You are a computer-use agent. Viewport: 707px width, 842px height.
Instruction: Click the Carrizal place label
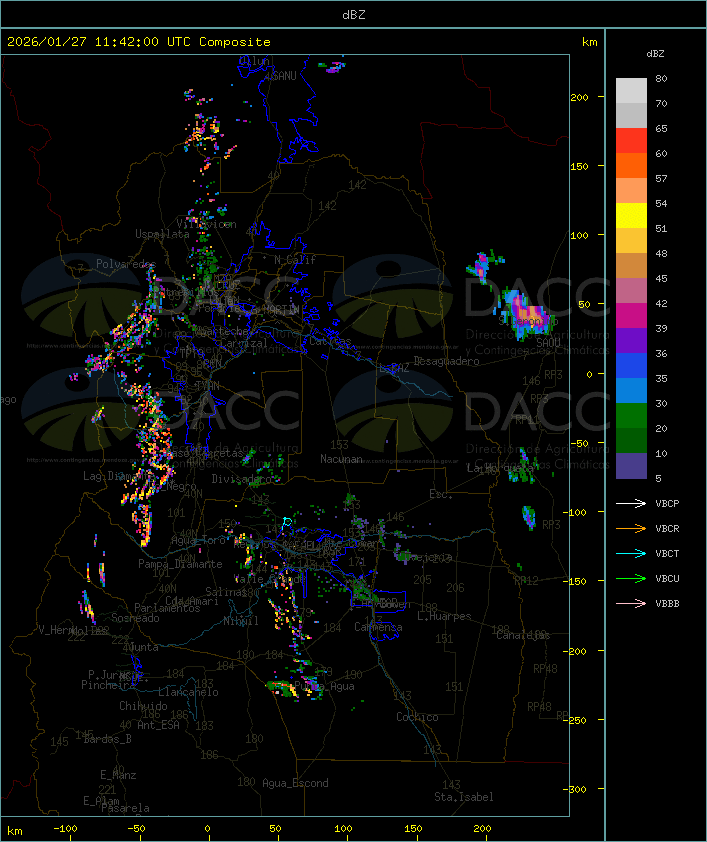(x=244, y=343)
